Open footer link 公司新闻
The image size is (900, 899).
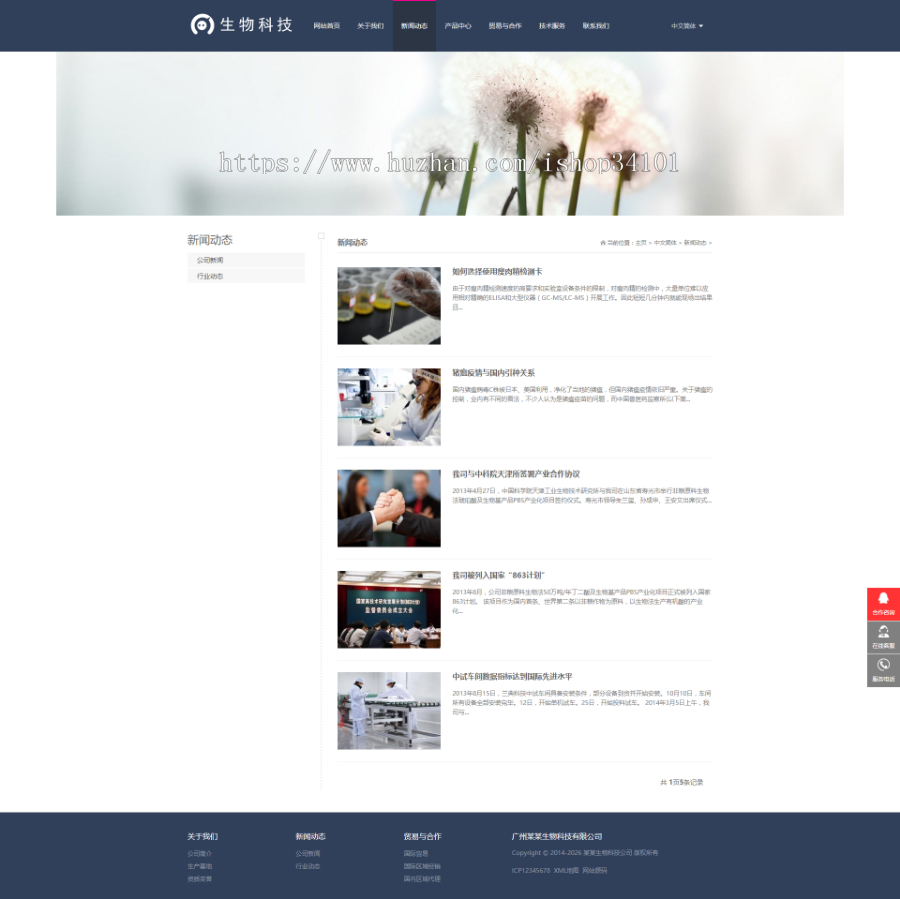tap(308, 854)
